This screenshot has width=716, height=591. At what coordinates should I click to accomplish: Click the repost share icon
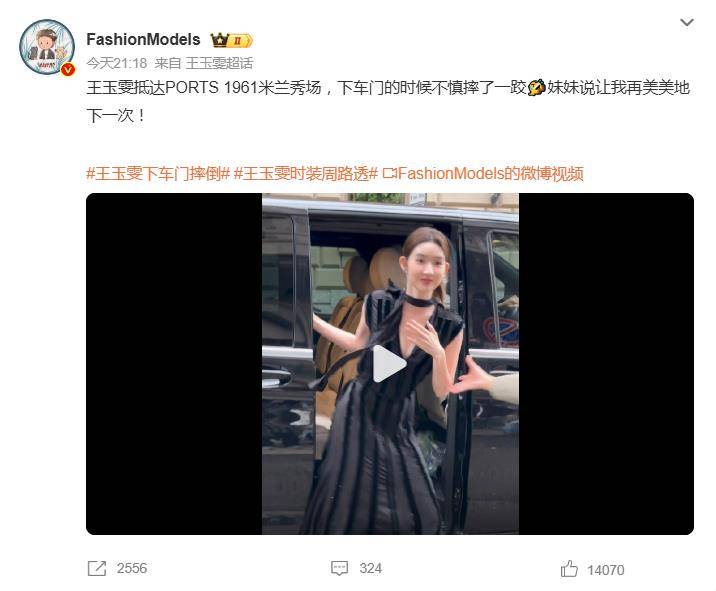click(97, 569)
